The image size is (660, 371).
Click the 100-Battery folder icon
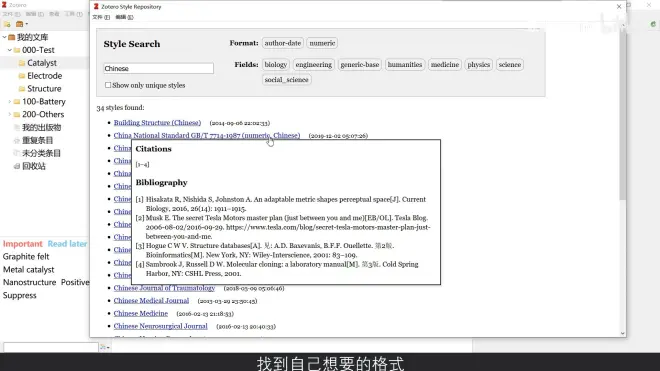pyautogui.click(x=17, y=101)
